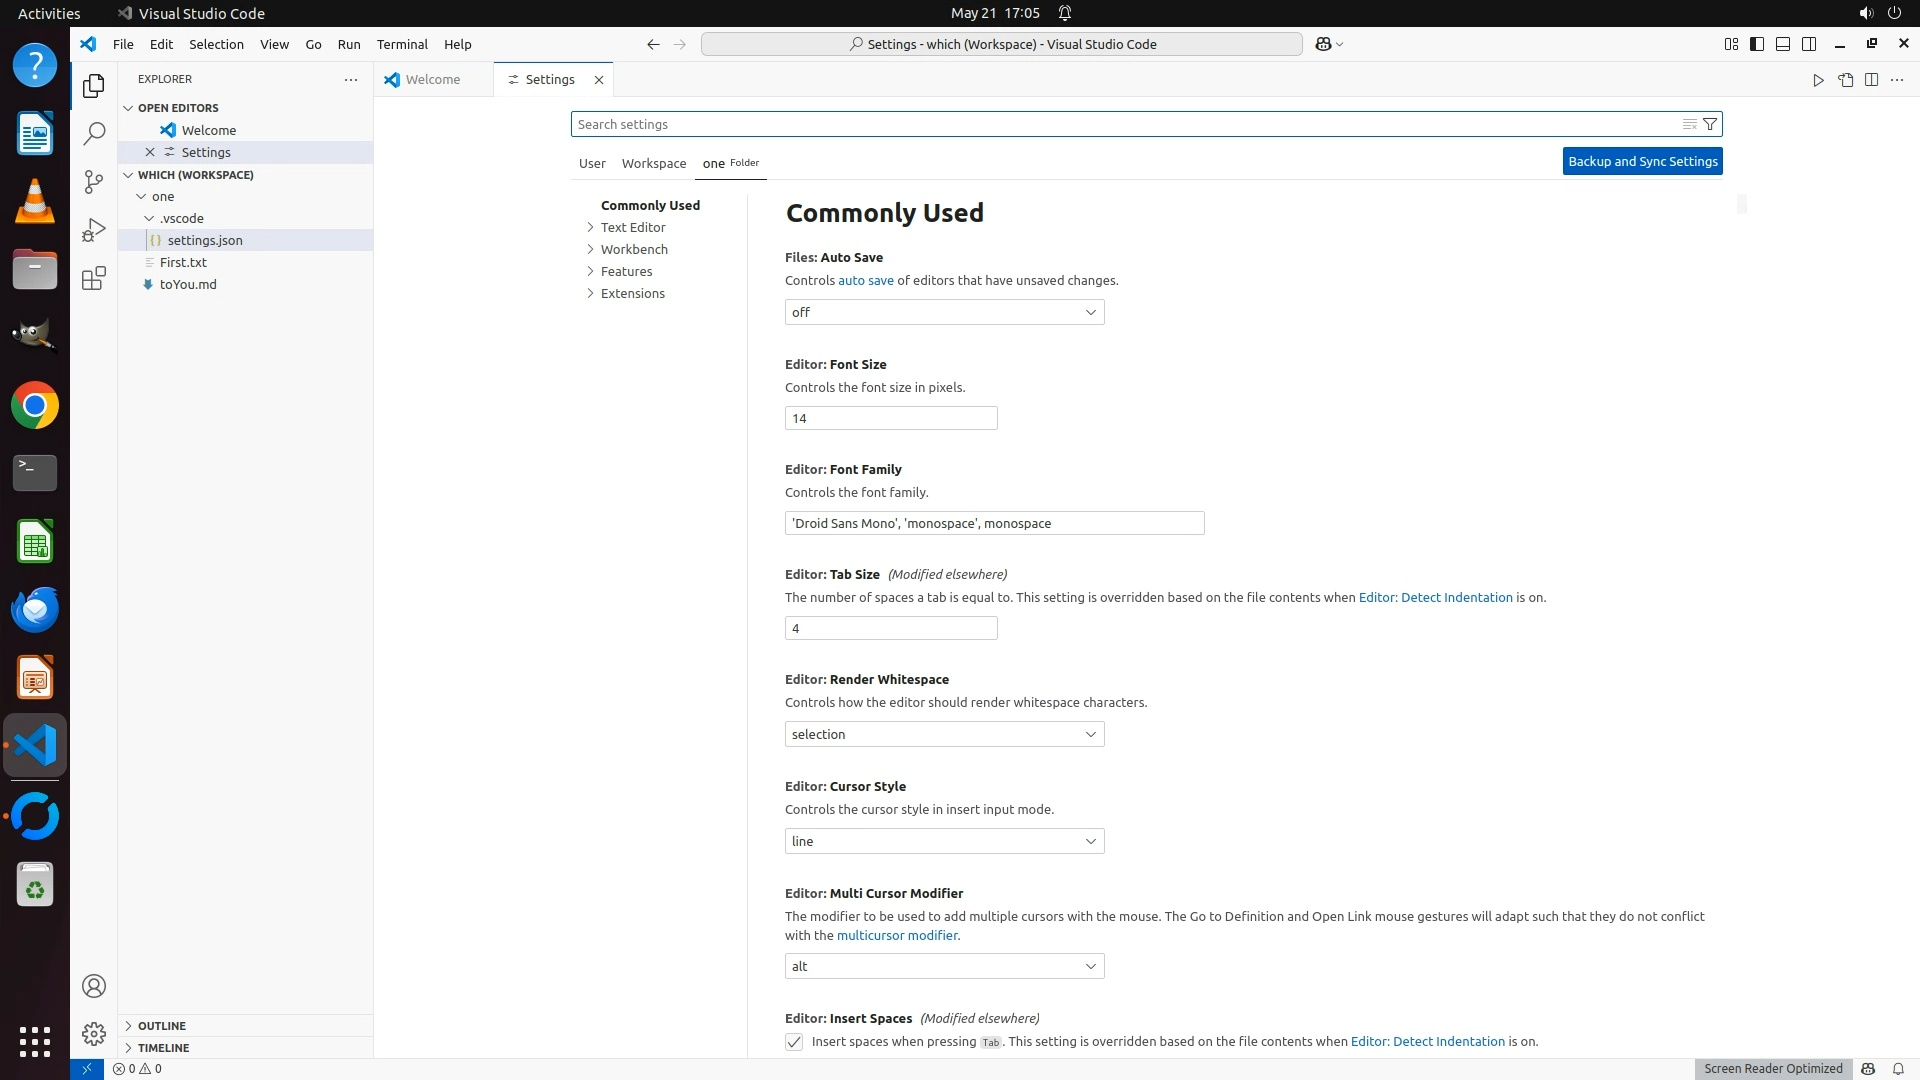Click the settings page scrollbar
This screenshot has width=1920, height=1080.
pos(1742,204)
